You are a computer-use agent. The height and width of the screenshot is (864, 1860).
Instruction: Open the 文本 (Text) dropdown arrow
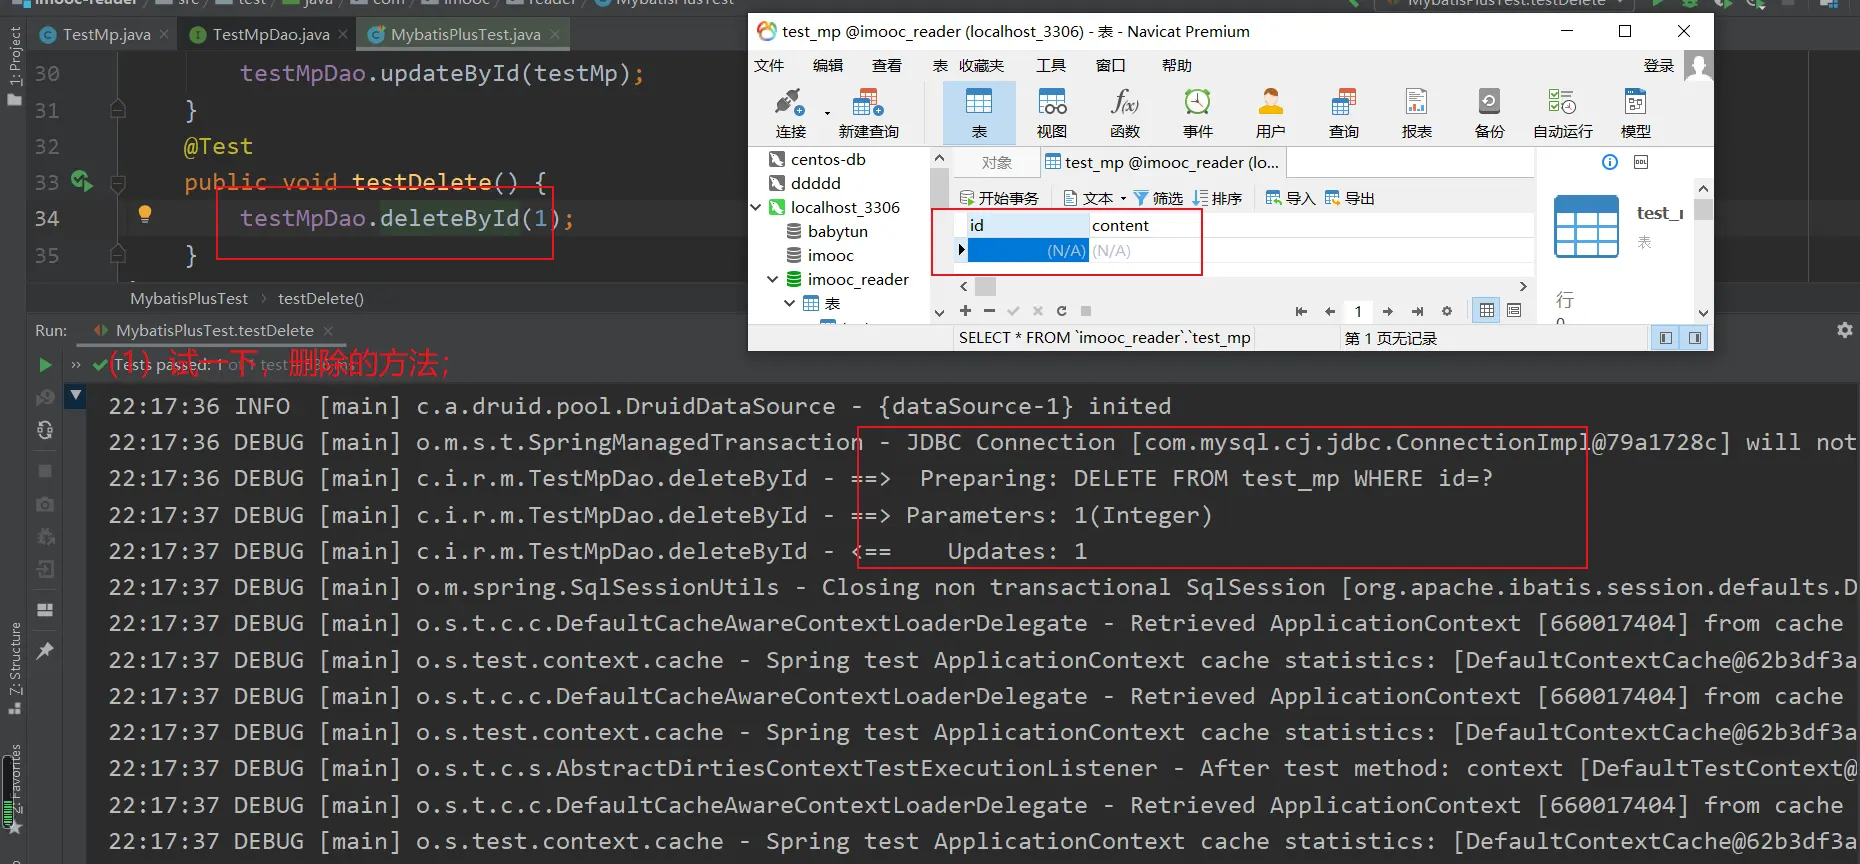pos(1123,198)
